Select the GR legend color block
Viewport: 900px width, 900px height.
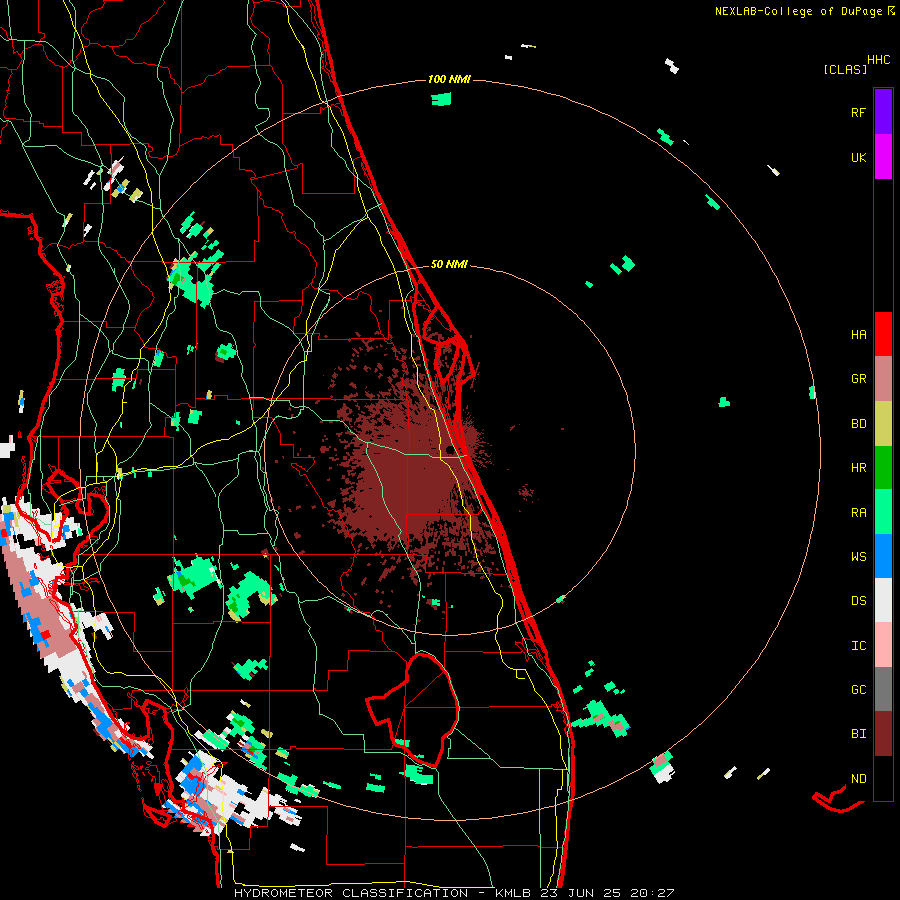click(x=883, y=379)
